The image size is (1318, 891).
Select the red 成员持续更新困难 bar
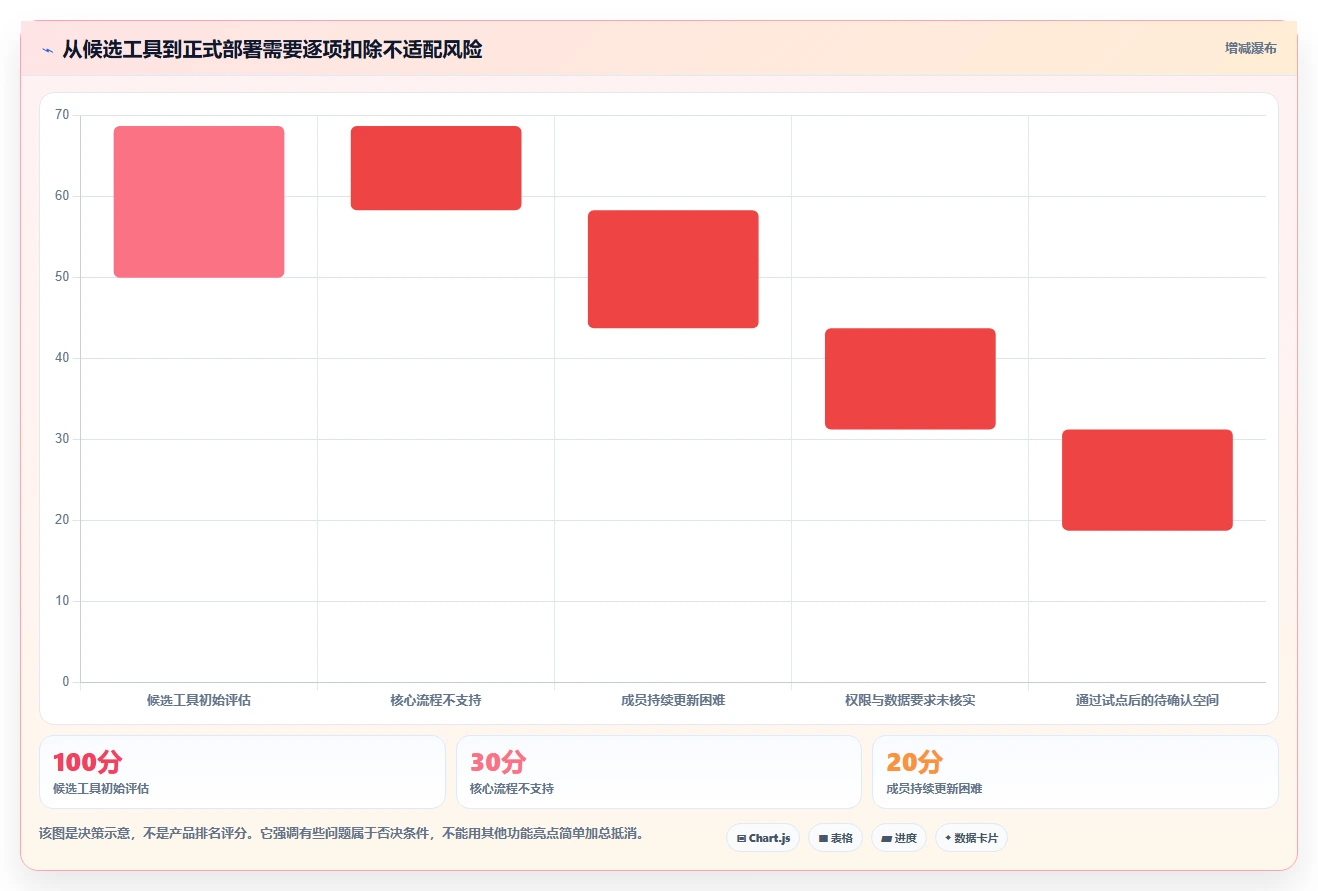(x=673, y=269)
